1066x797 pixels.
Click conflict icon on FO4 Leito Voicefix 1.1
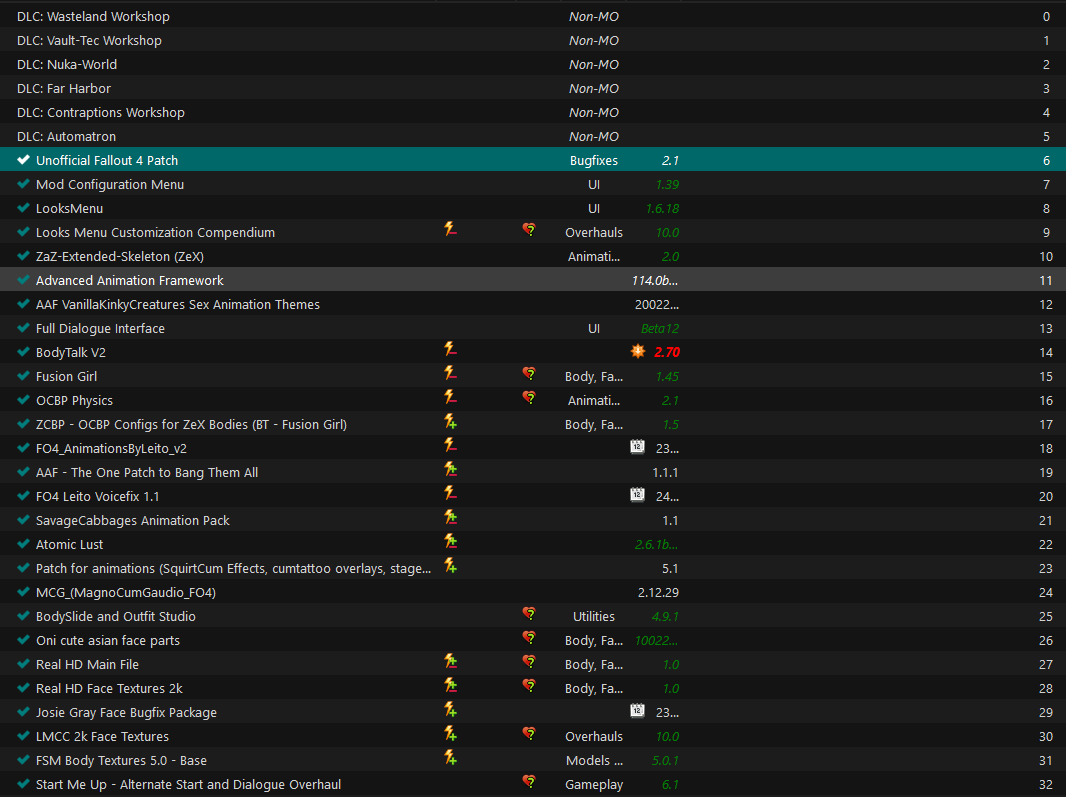450,493
